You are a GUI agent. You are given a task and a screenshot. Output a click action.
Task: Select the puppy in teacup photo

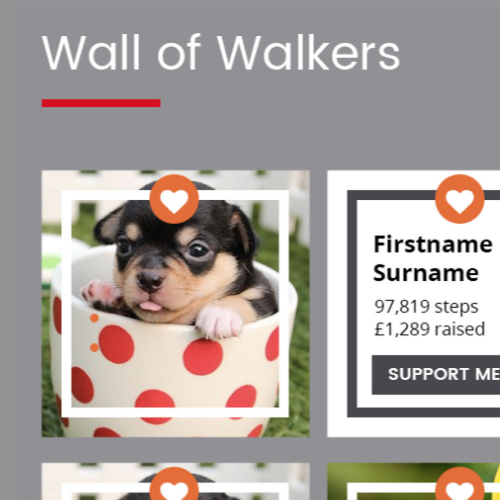coord(175,304)
